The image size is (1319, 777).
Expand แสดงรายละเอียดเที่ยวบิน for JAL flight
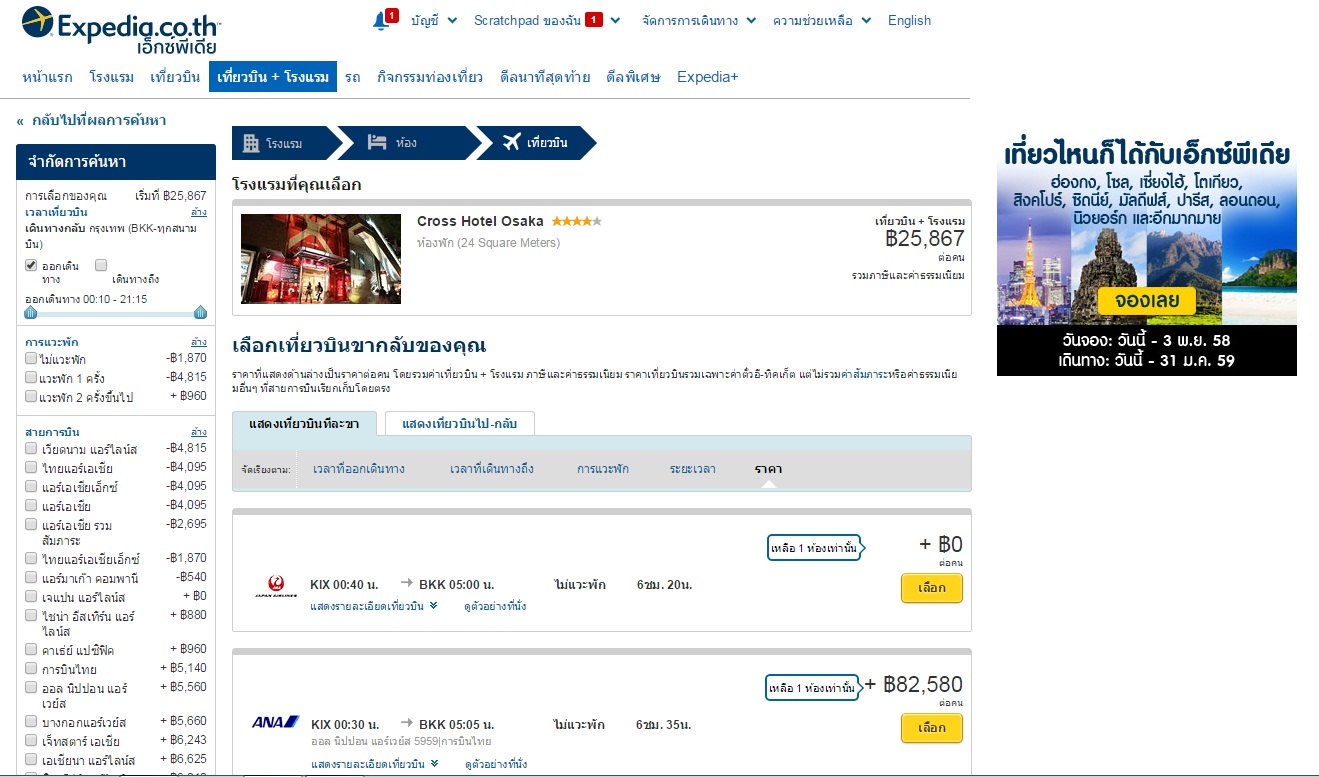[x=374, y=607]
